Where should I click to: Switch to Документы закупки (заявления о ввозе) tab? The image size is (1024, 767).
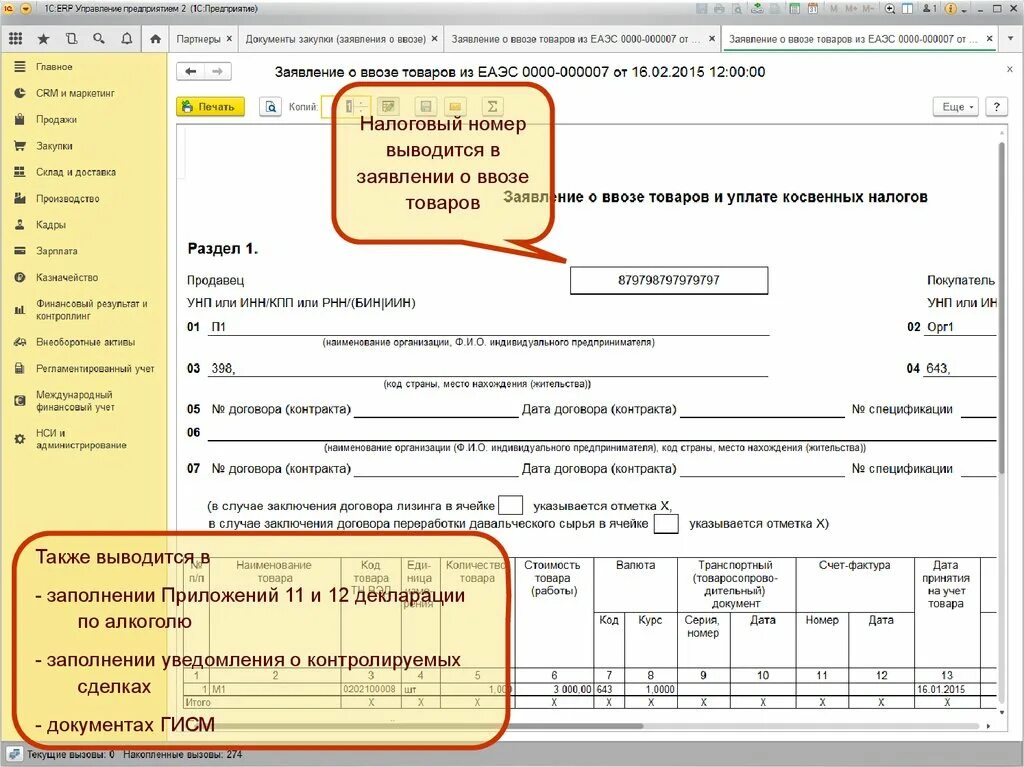pos(336,39)
